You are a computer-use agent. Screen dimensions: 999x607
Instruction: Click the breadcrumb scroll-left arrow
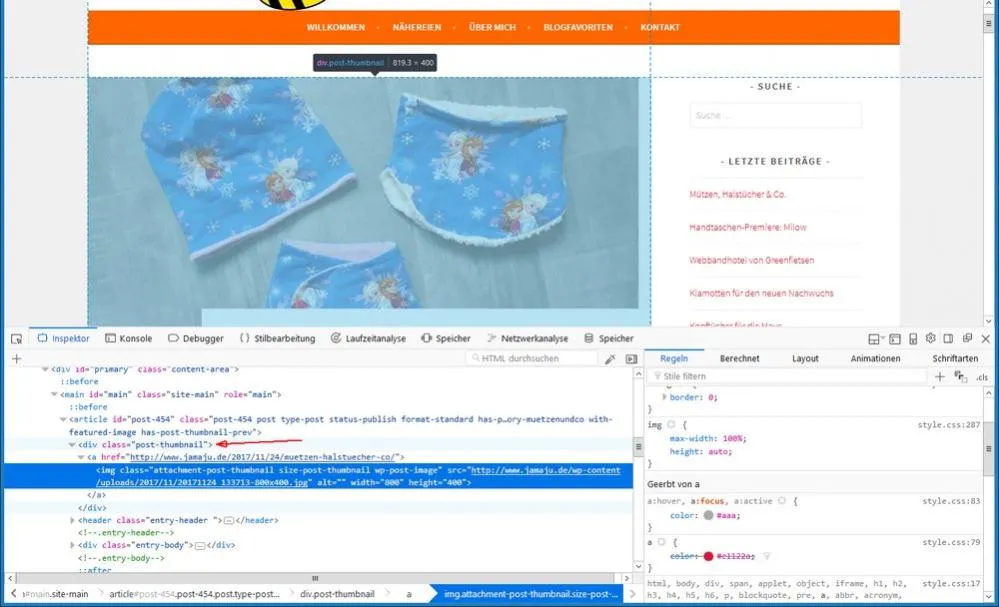coord(13,594)
